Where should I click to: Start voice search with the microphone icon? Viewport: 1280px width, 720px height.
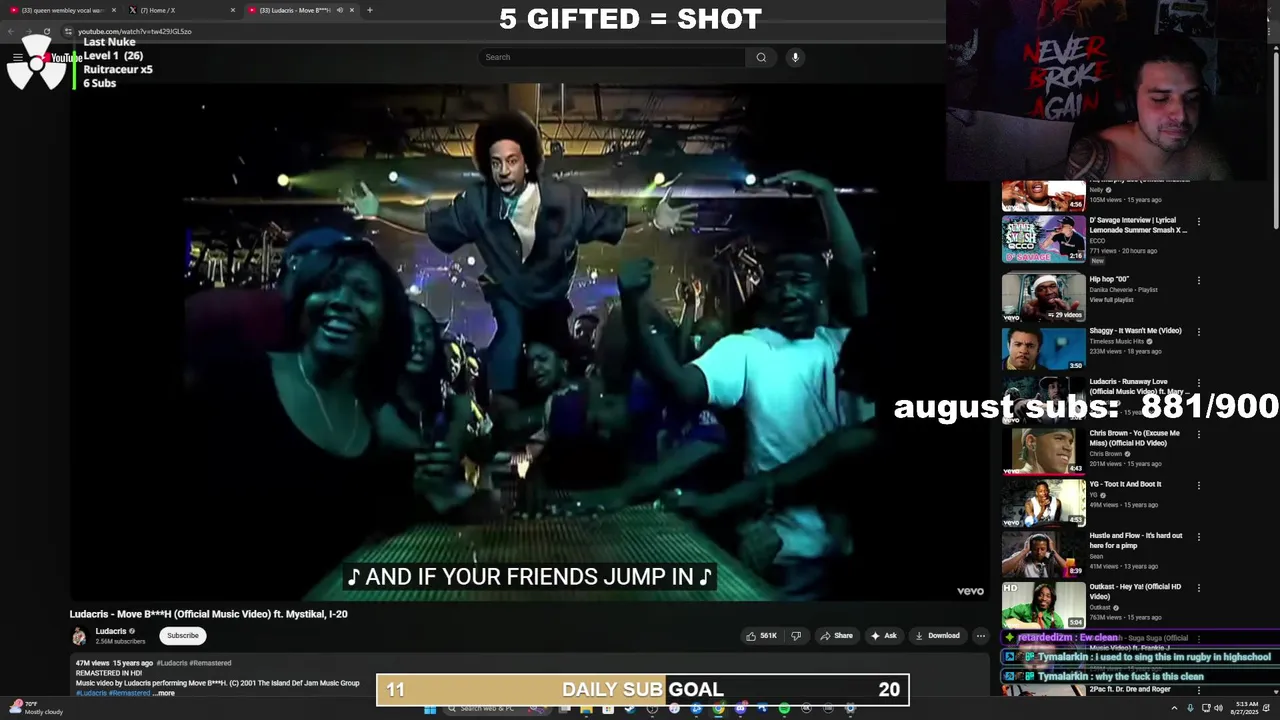pyautogui.click(x=795, y=57)
